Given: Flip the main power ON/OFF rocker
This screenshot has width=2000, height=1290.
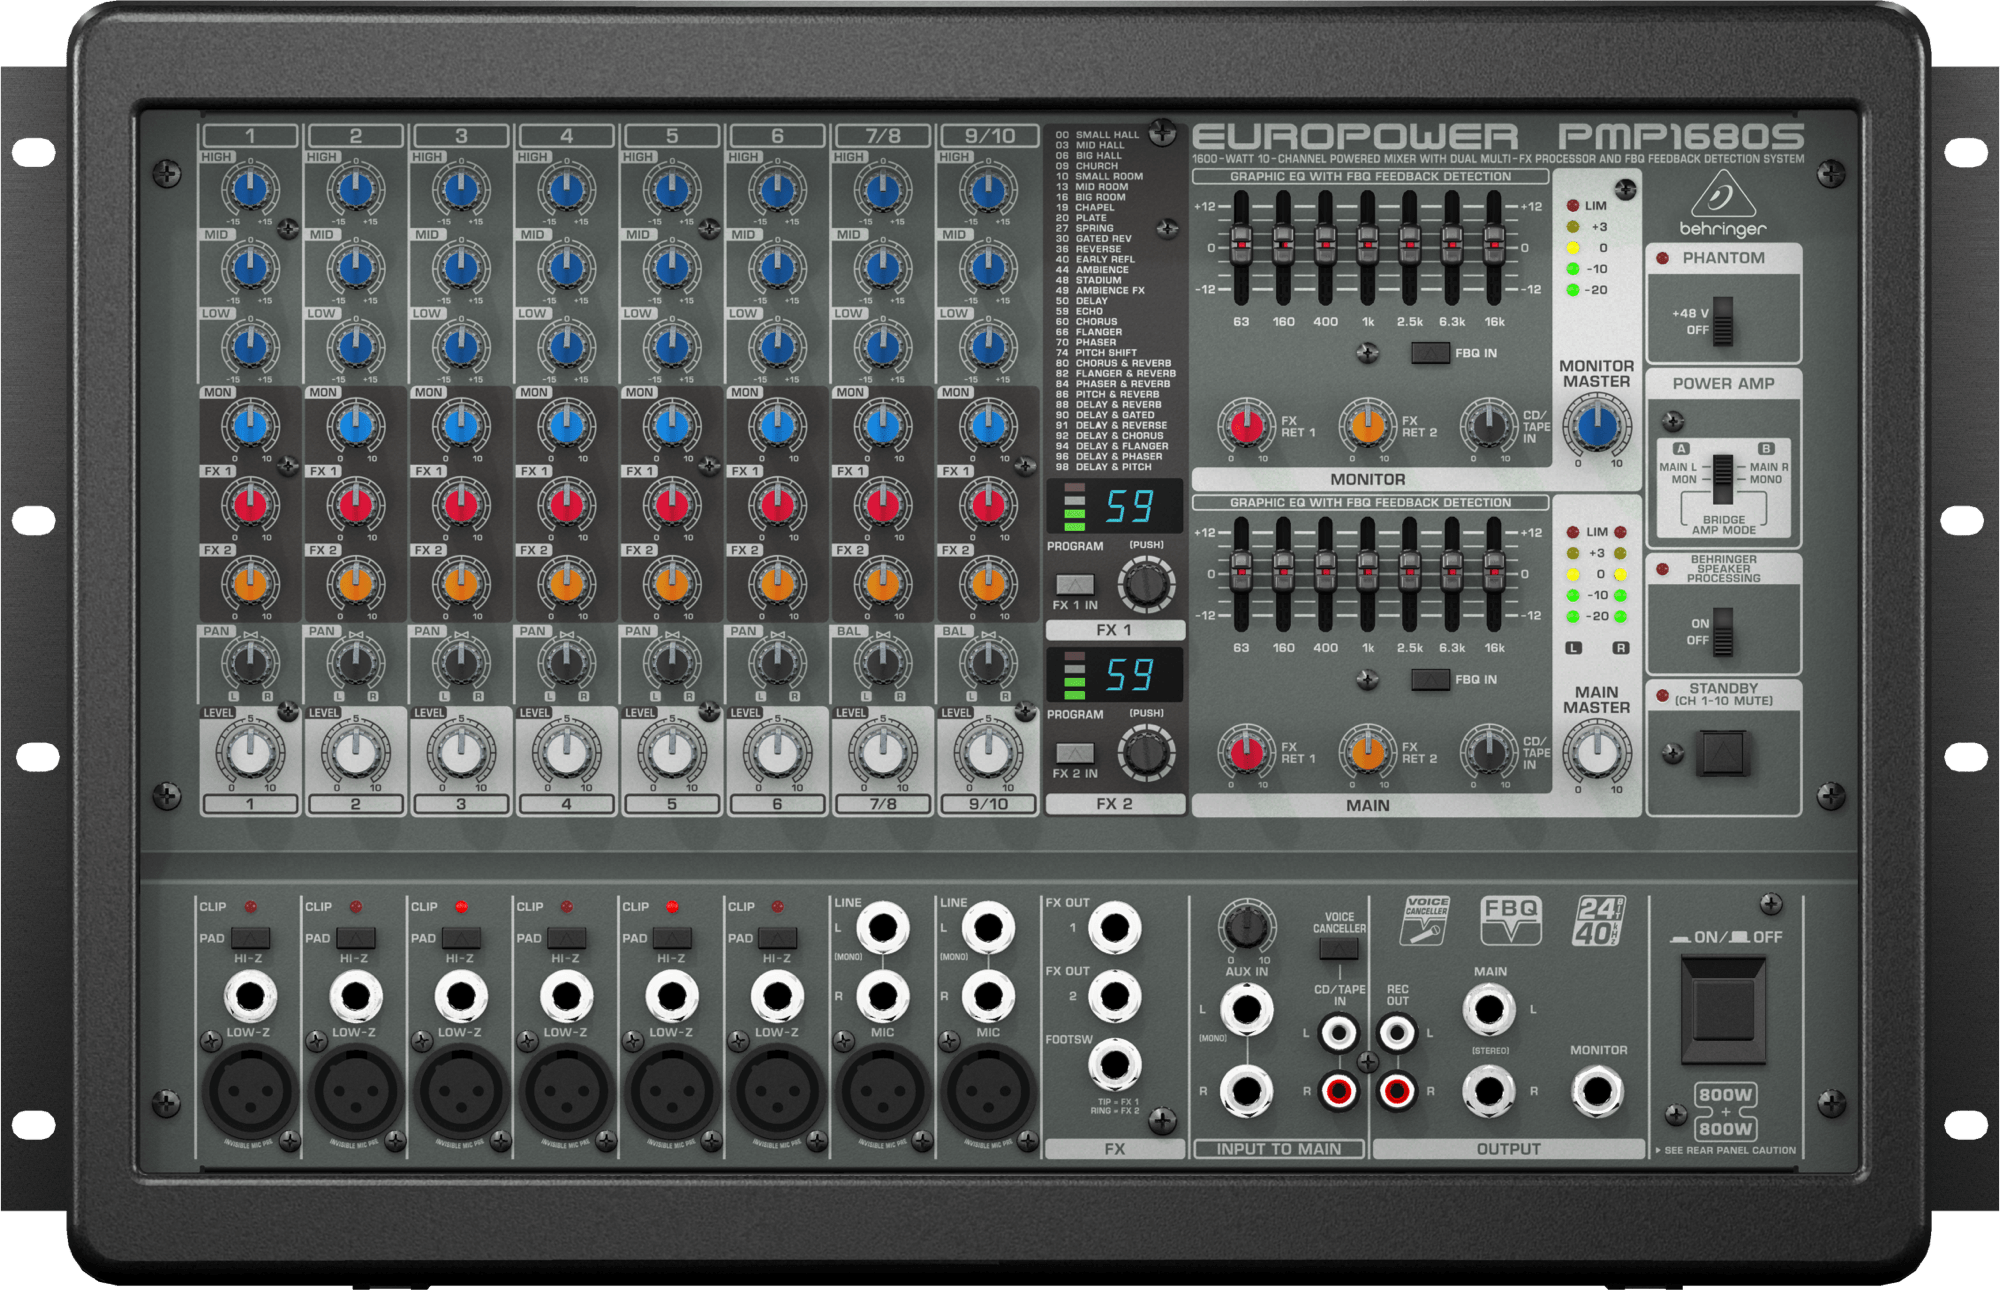Looking at the screenshot, I should (x=1723, y=1010).
